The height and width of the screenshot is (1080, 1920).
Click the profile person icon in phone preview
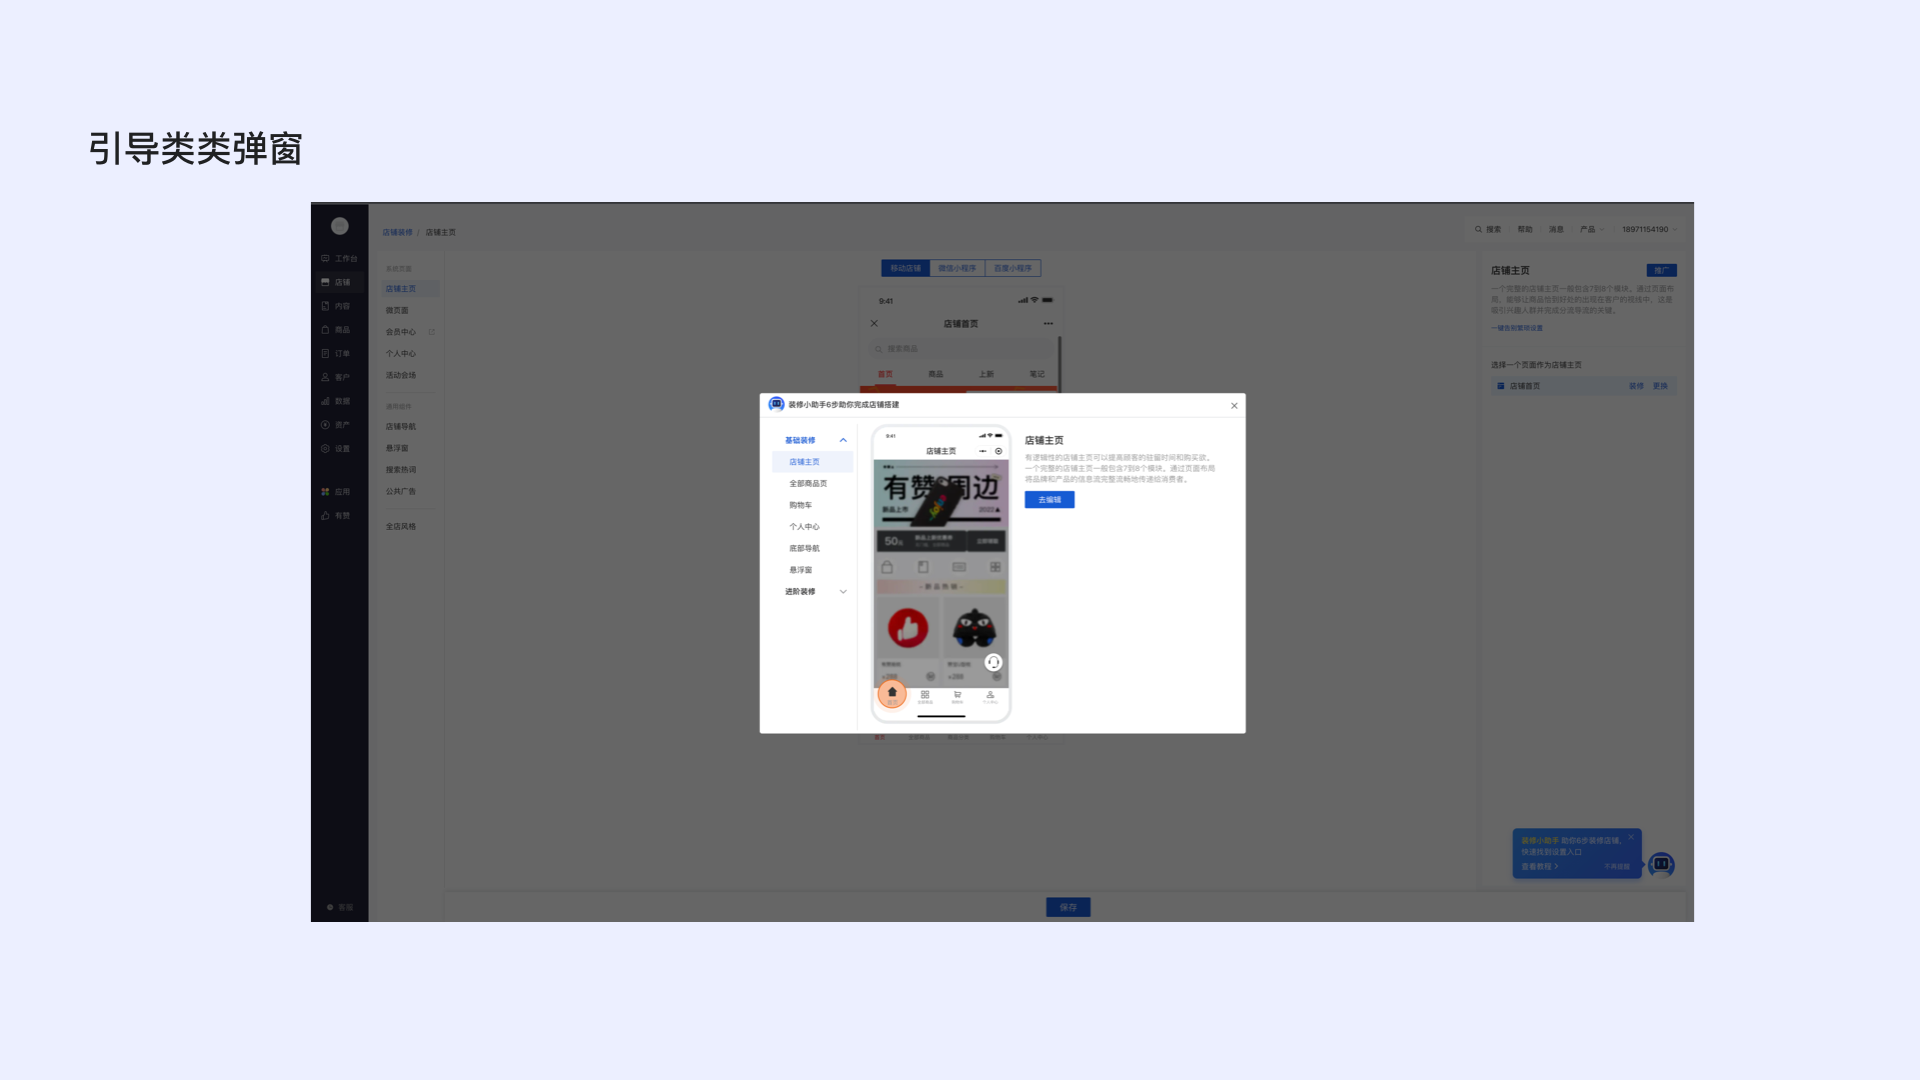click(x=990, y=695)
